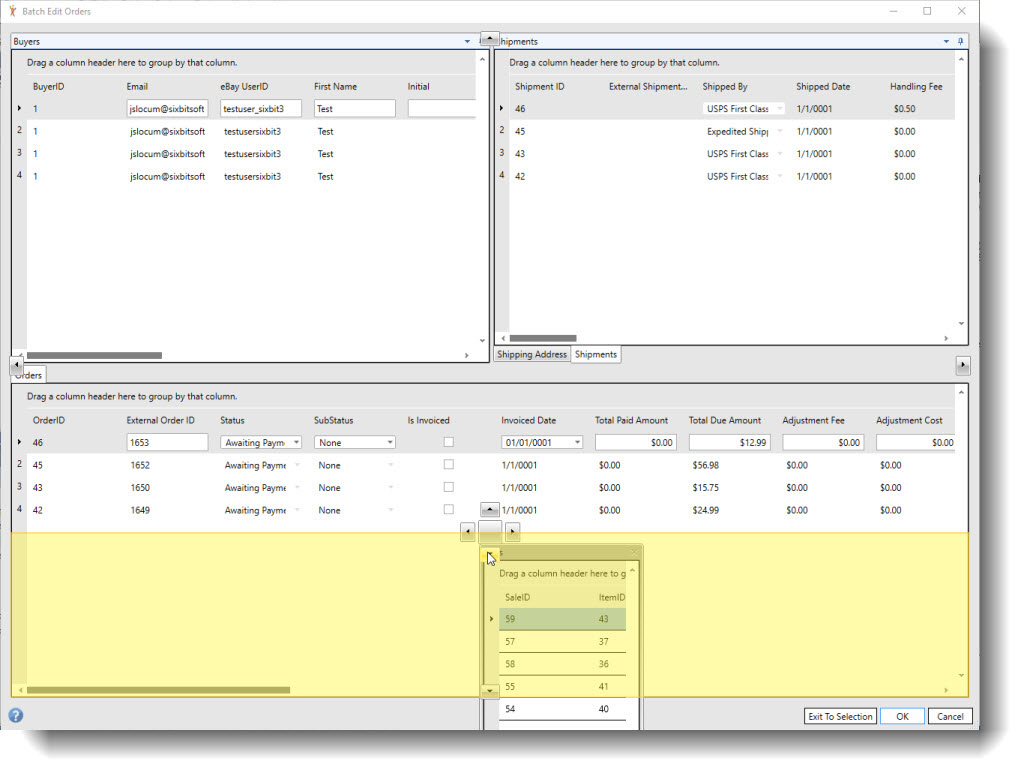1030x780 pixels.
Task: Click the empty Initial field in first buyer row
Action: point(441,108)
